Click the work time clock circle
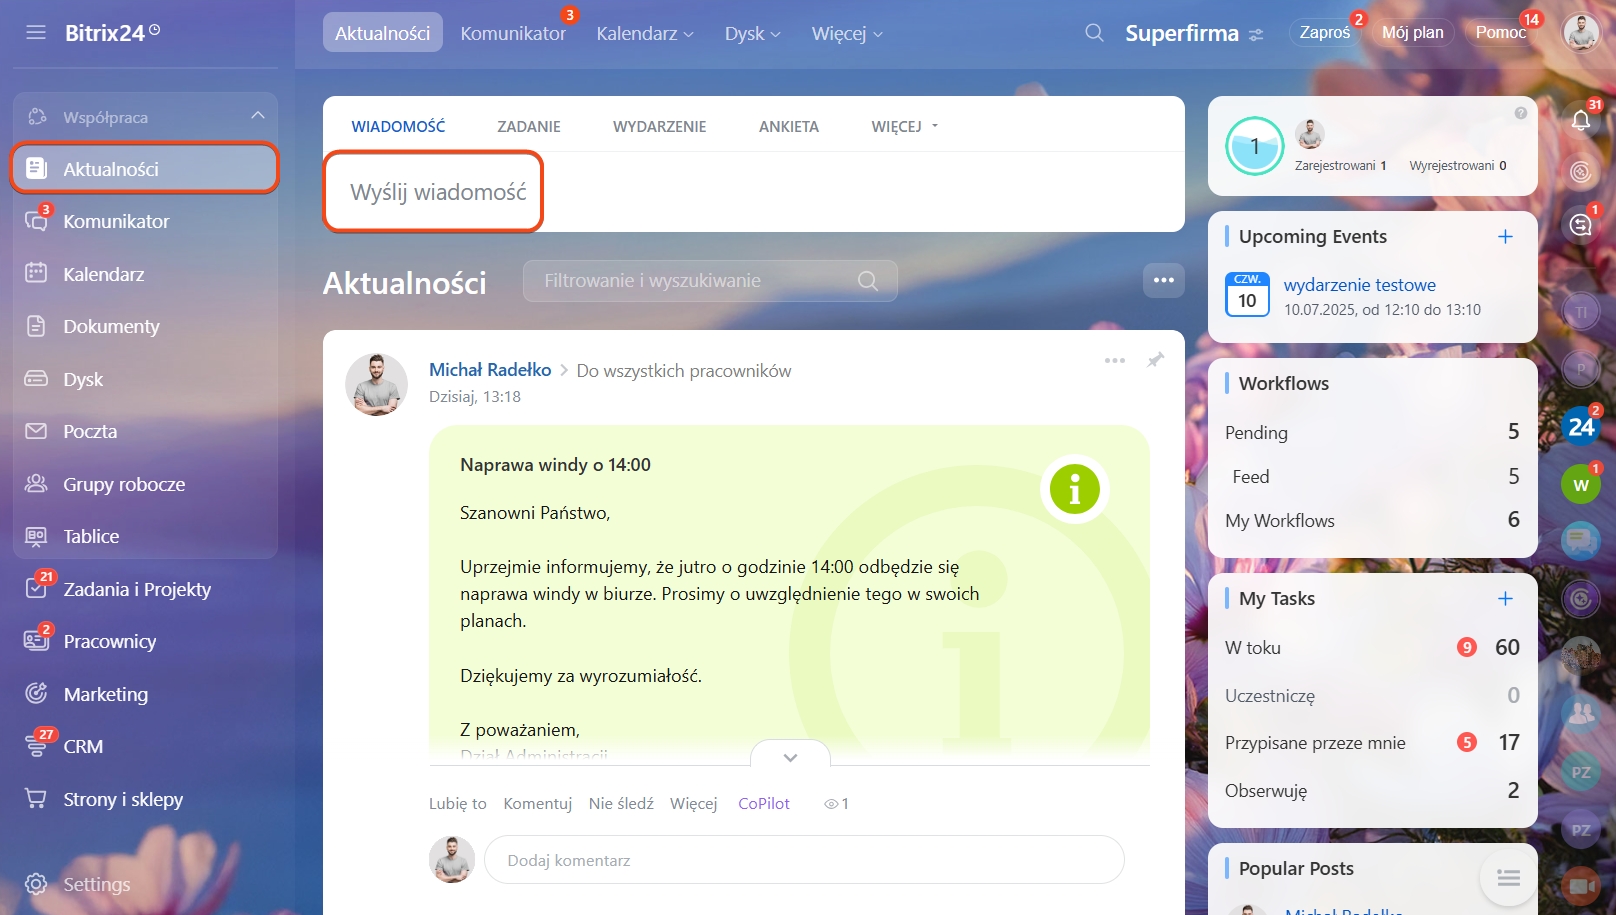1616x915 pixels. 1254,146
